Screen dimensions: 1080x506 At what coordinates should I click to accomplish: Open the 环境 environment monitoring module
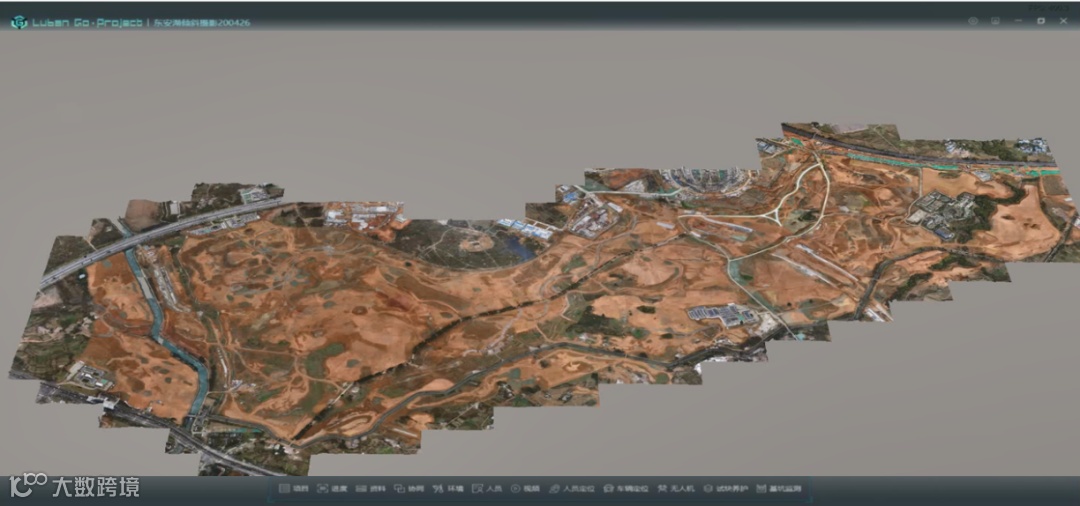click(448, 489)
